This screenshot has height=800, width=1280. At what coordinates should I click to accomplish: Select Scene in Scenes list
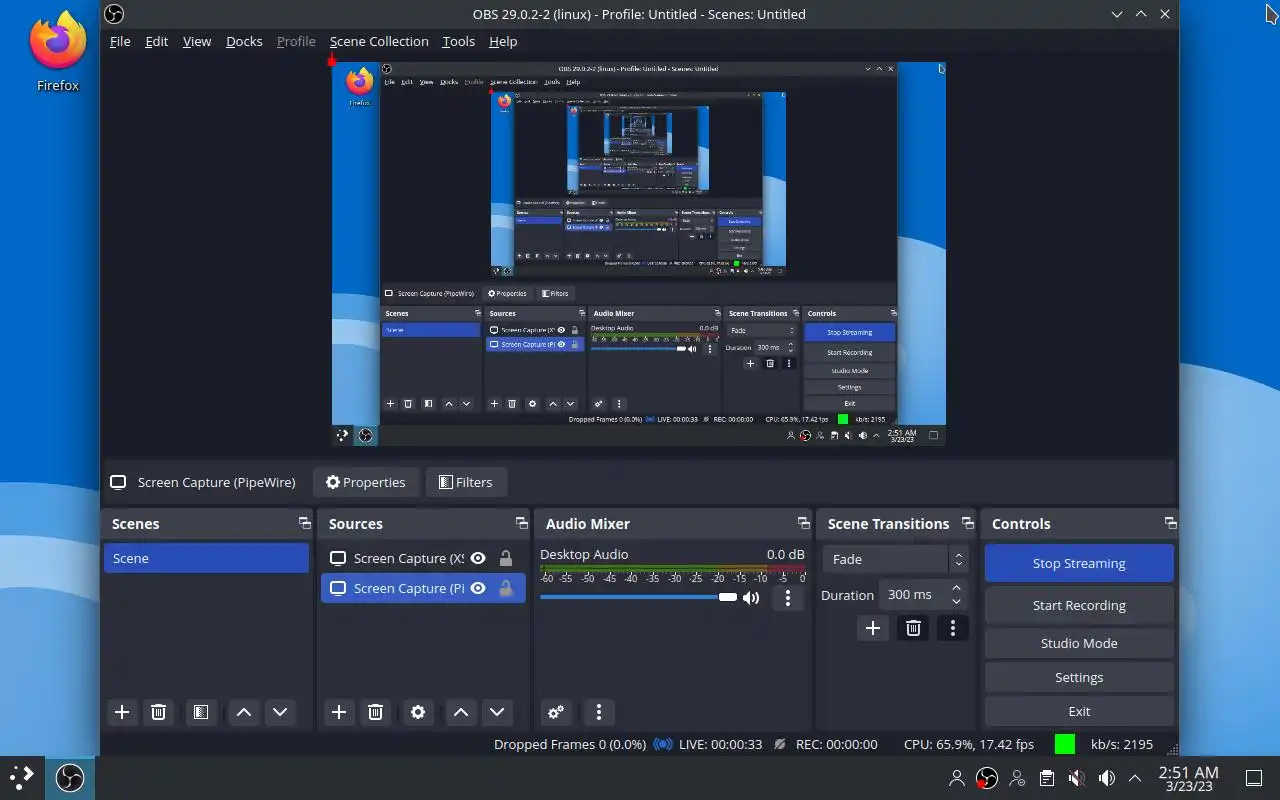point(206,558)
